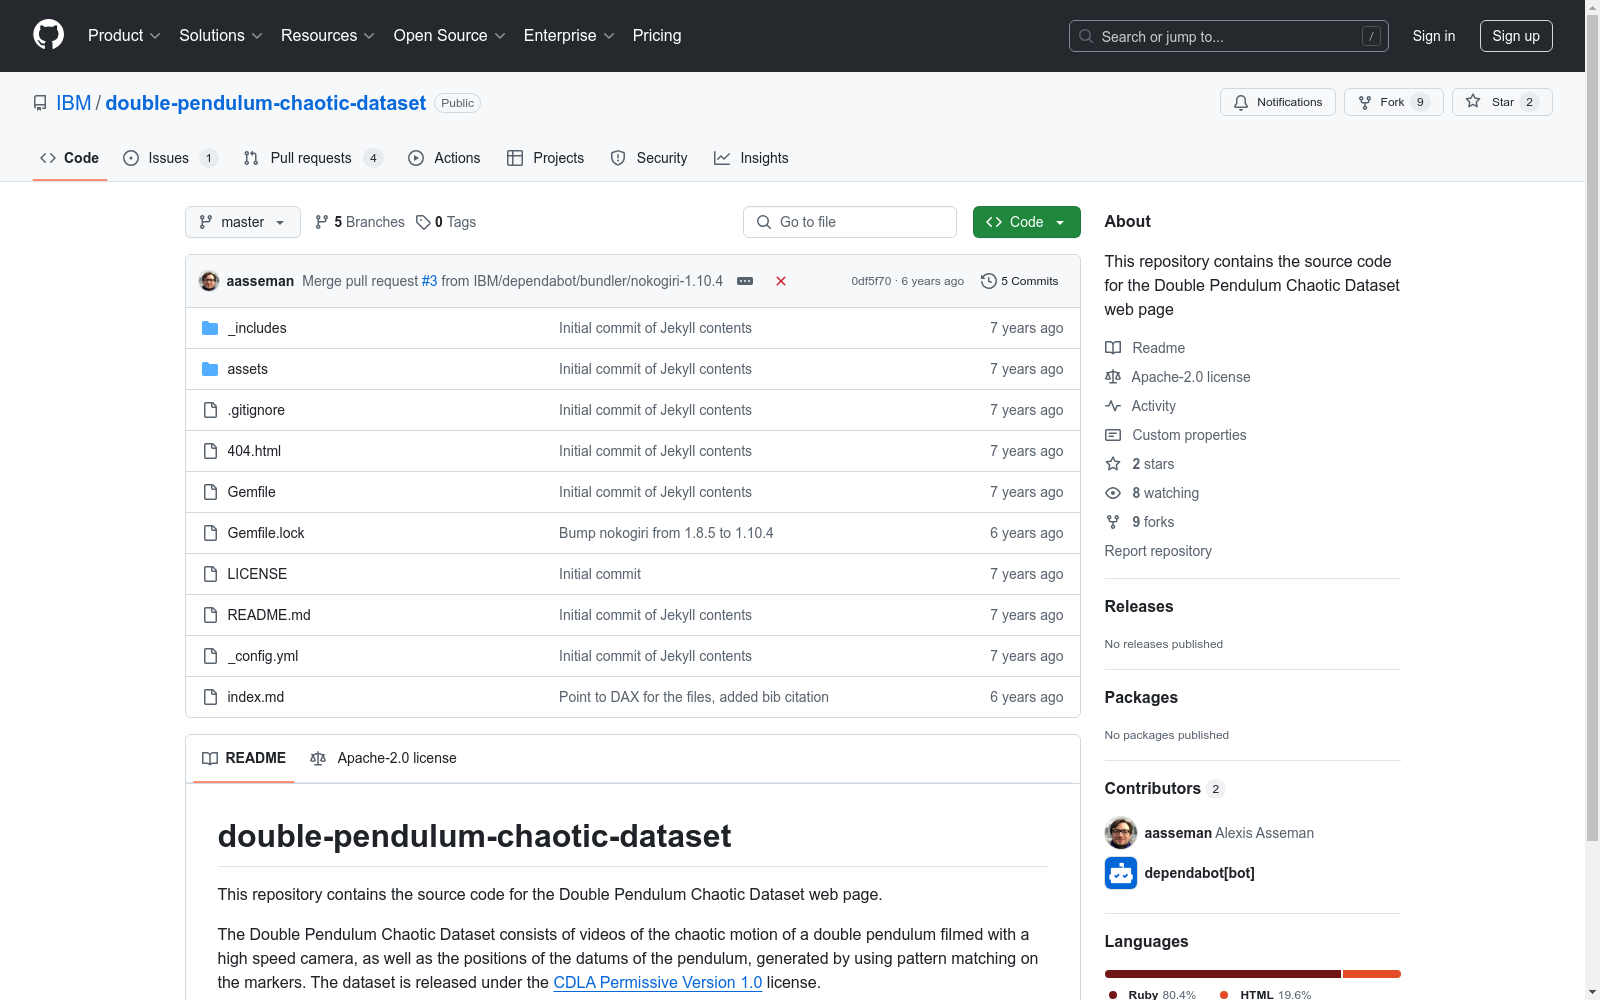Image resolution: width=1600 pixels, height=1000 pixels.
Task: Click the branches icon next to 5 Branches
Action: coord(322,222)
